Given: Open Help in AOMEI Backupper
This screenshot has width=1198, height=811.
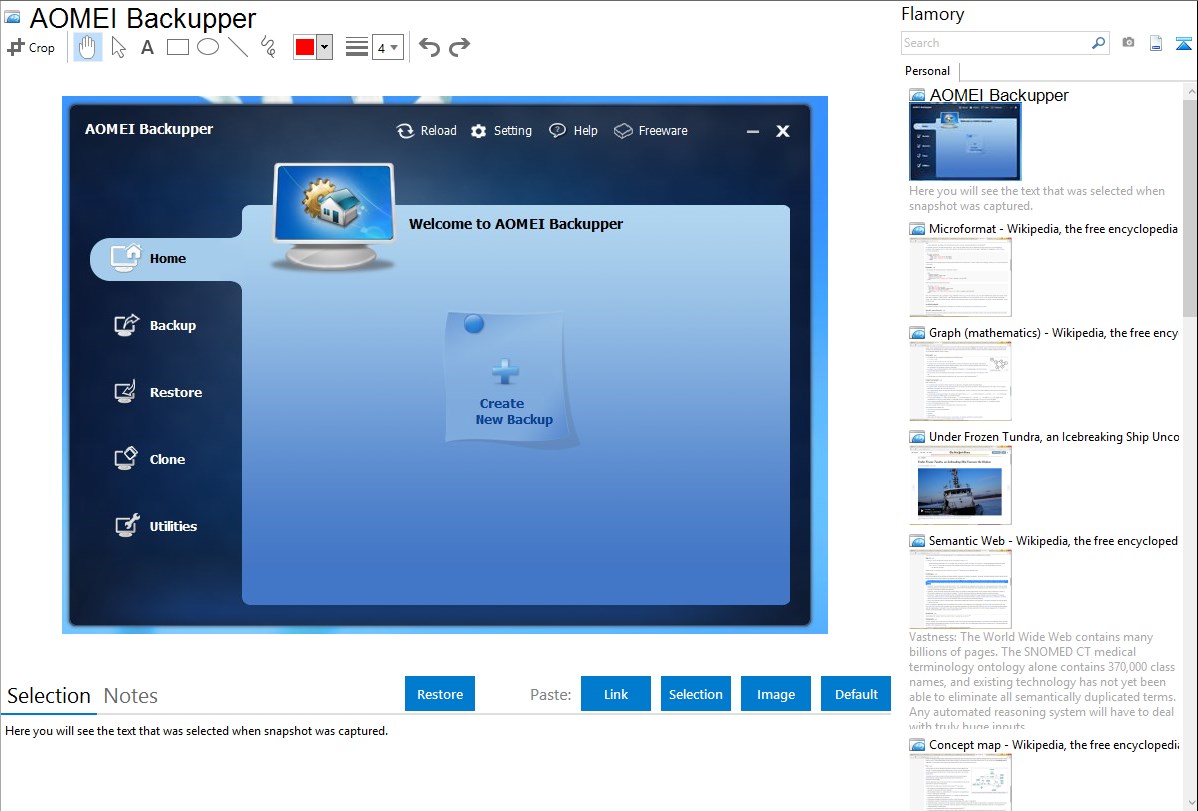Looking at the screenshot, I should click(x=573, y=131).
